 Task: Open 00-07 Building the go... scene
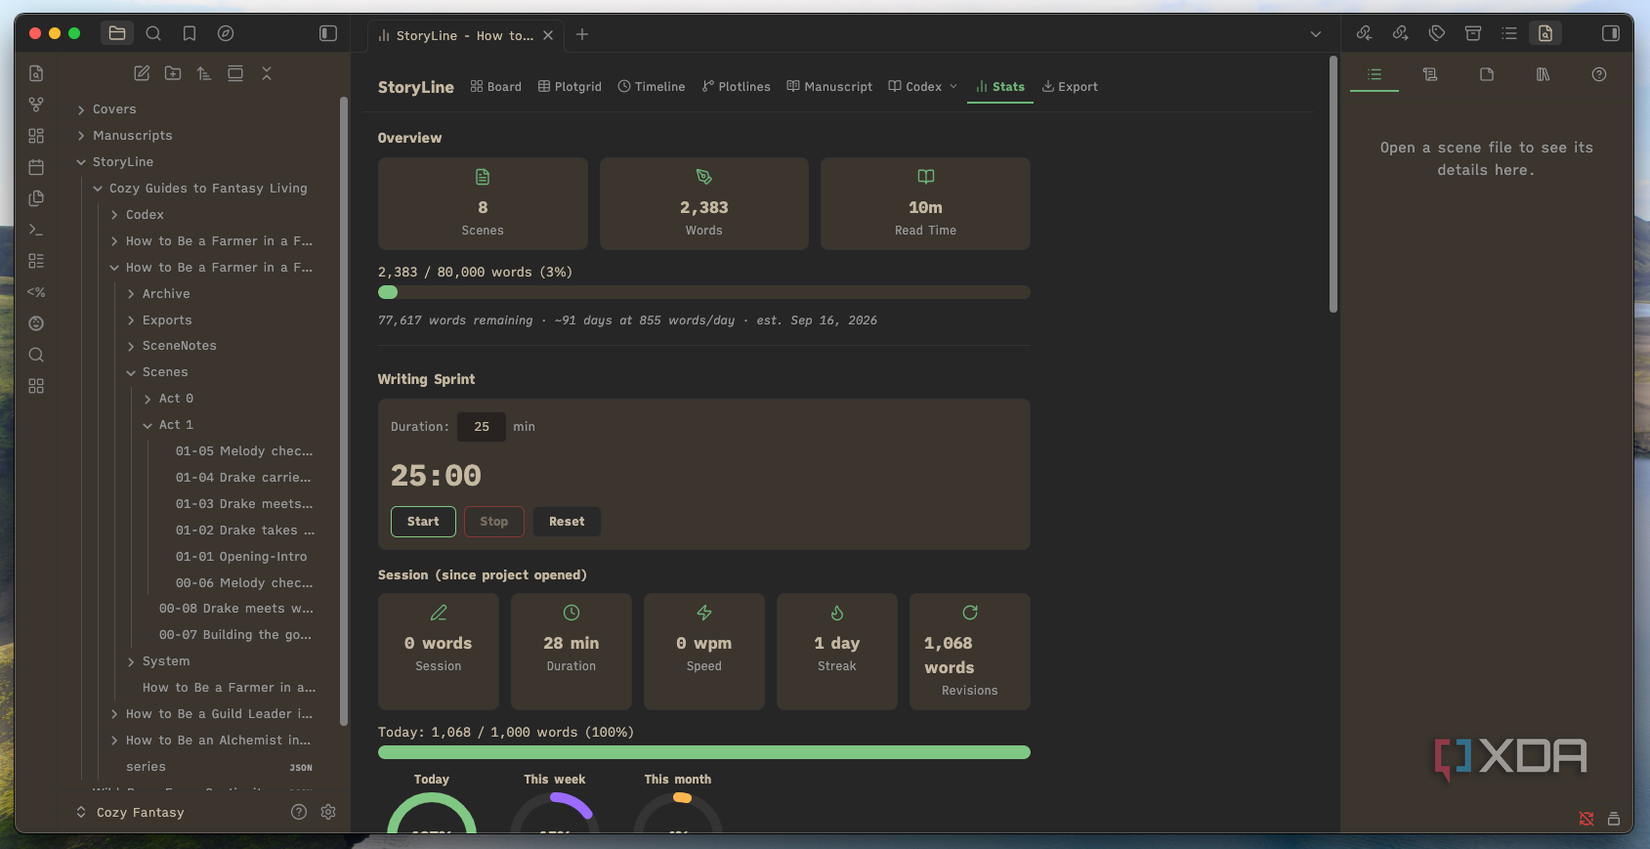(235, 634)
